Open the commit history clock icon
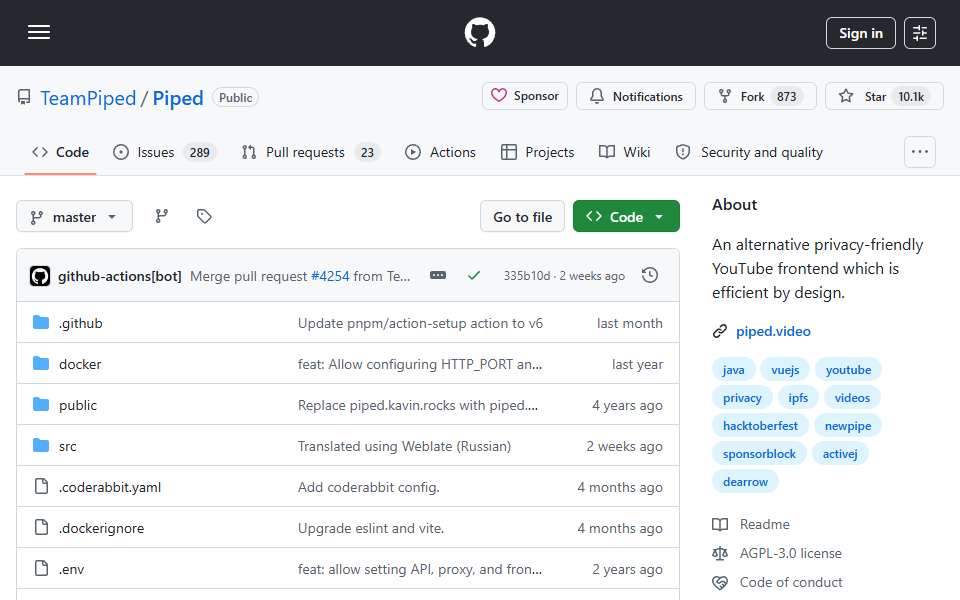This screenshot has height=600, width=960. [x=650, y=276]
